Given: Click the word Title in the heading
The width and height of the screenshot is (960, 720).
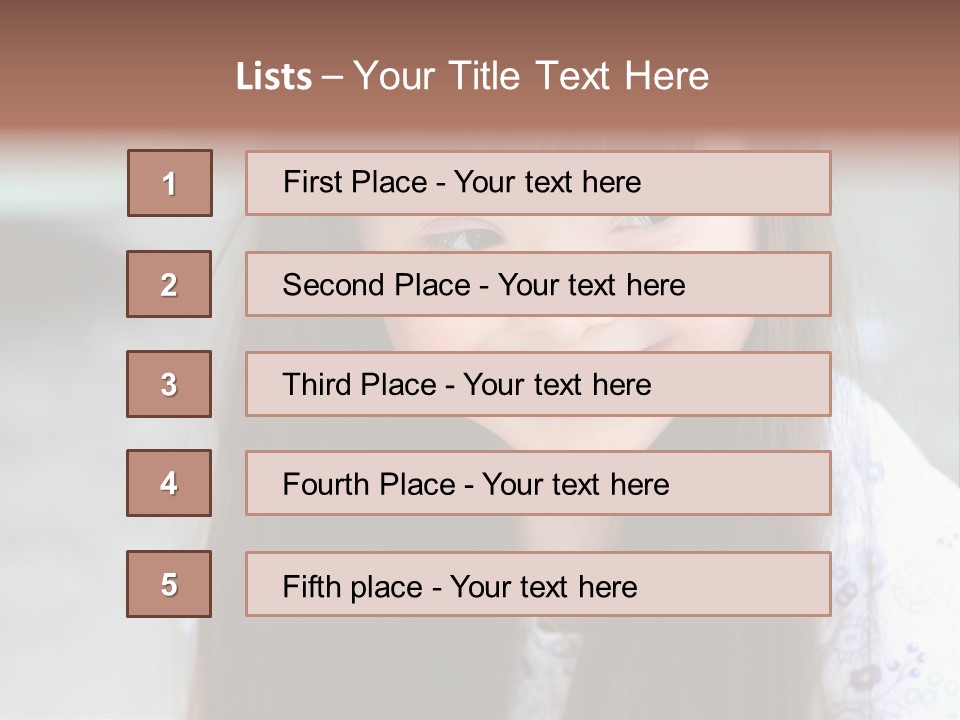Looking at the screenshot, I should point(485,76).
